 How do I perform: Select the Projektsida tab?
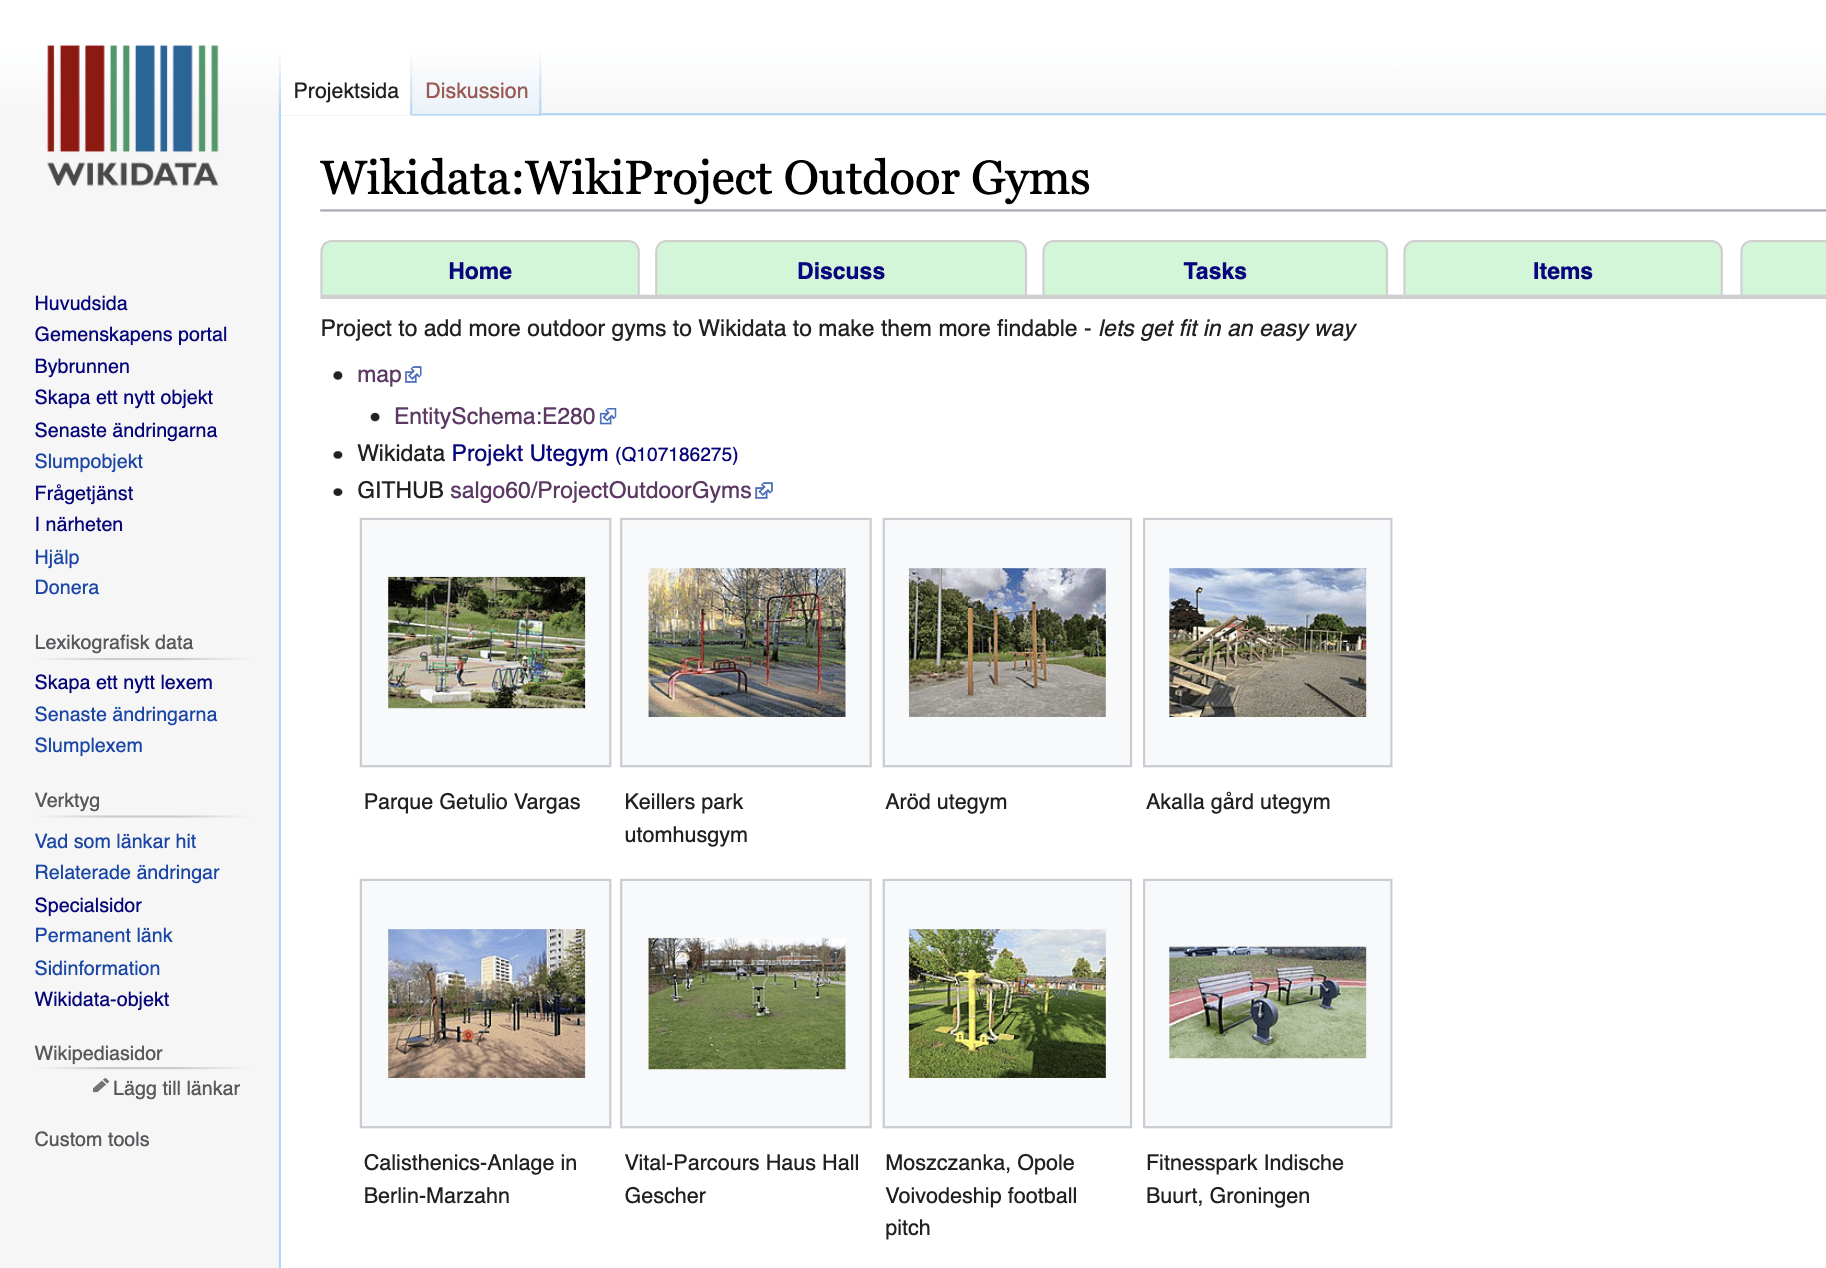(346, 91)
